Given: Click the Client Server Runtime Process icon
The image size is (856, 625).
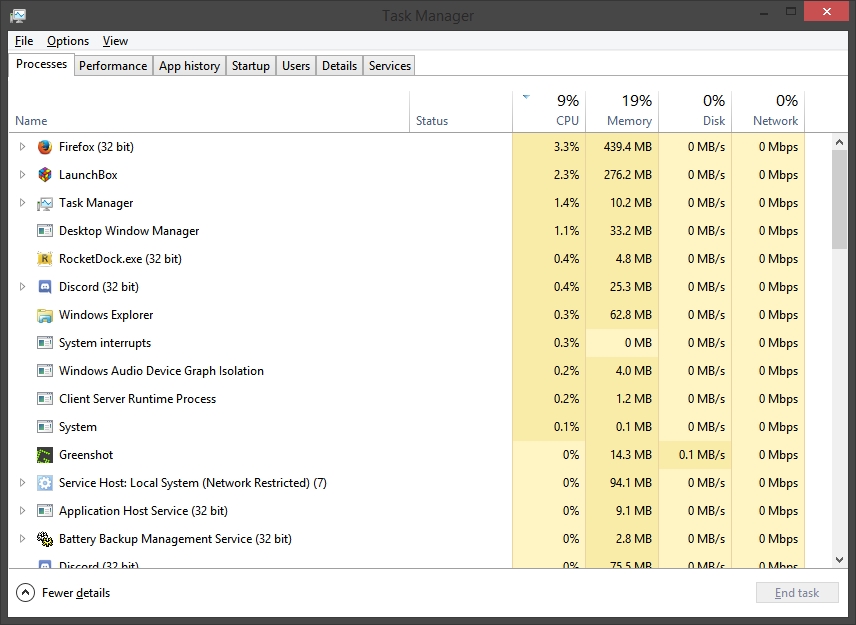Looking at the screenshot, I should pos(45,399).
